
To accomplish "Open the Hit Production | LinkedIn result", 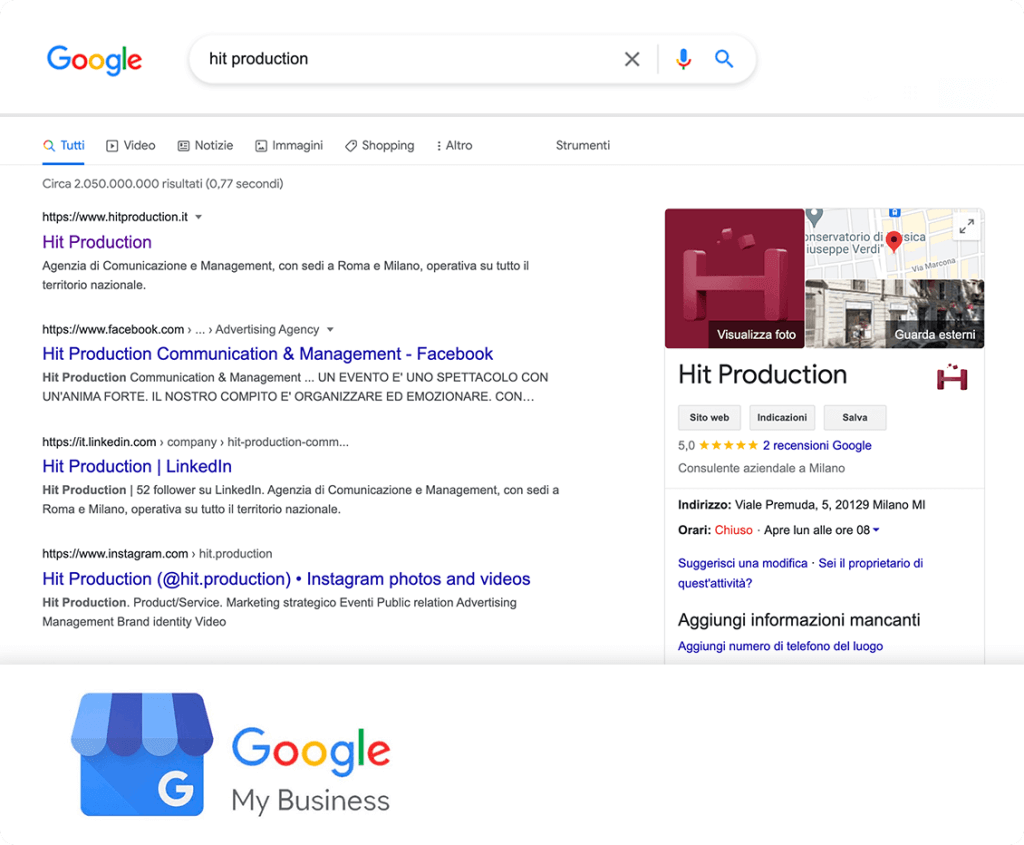I will point(137,466).
